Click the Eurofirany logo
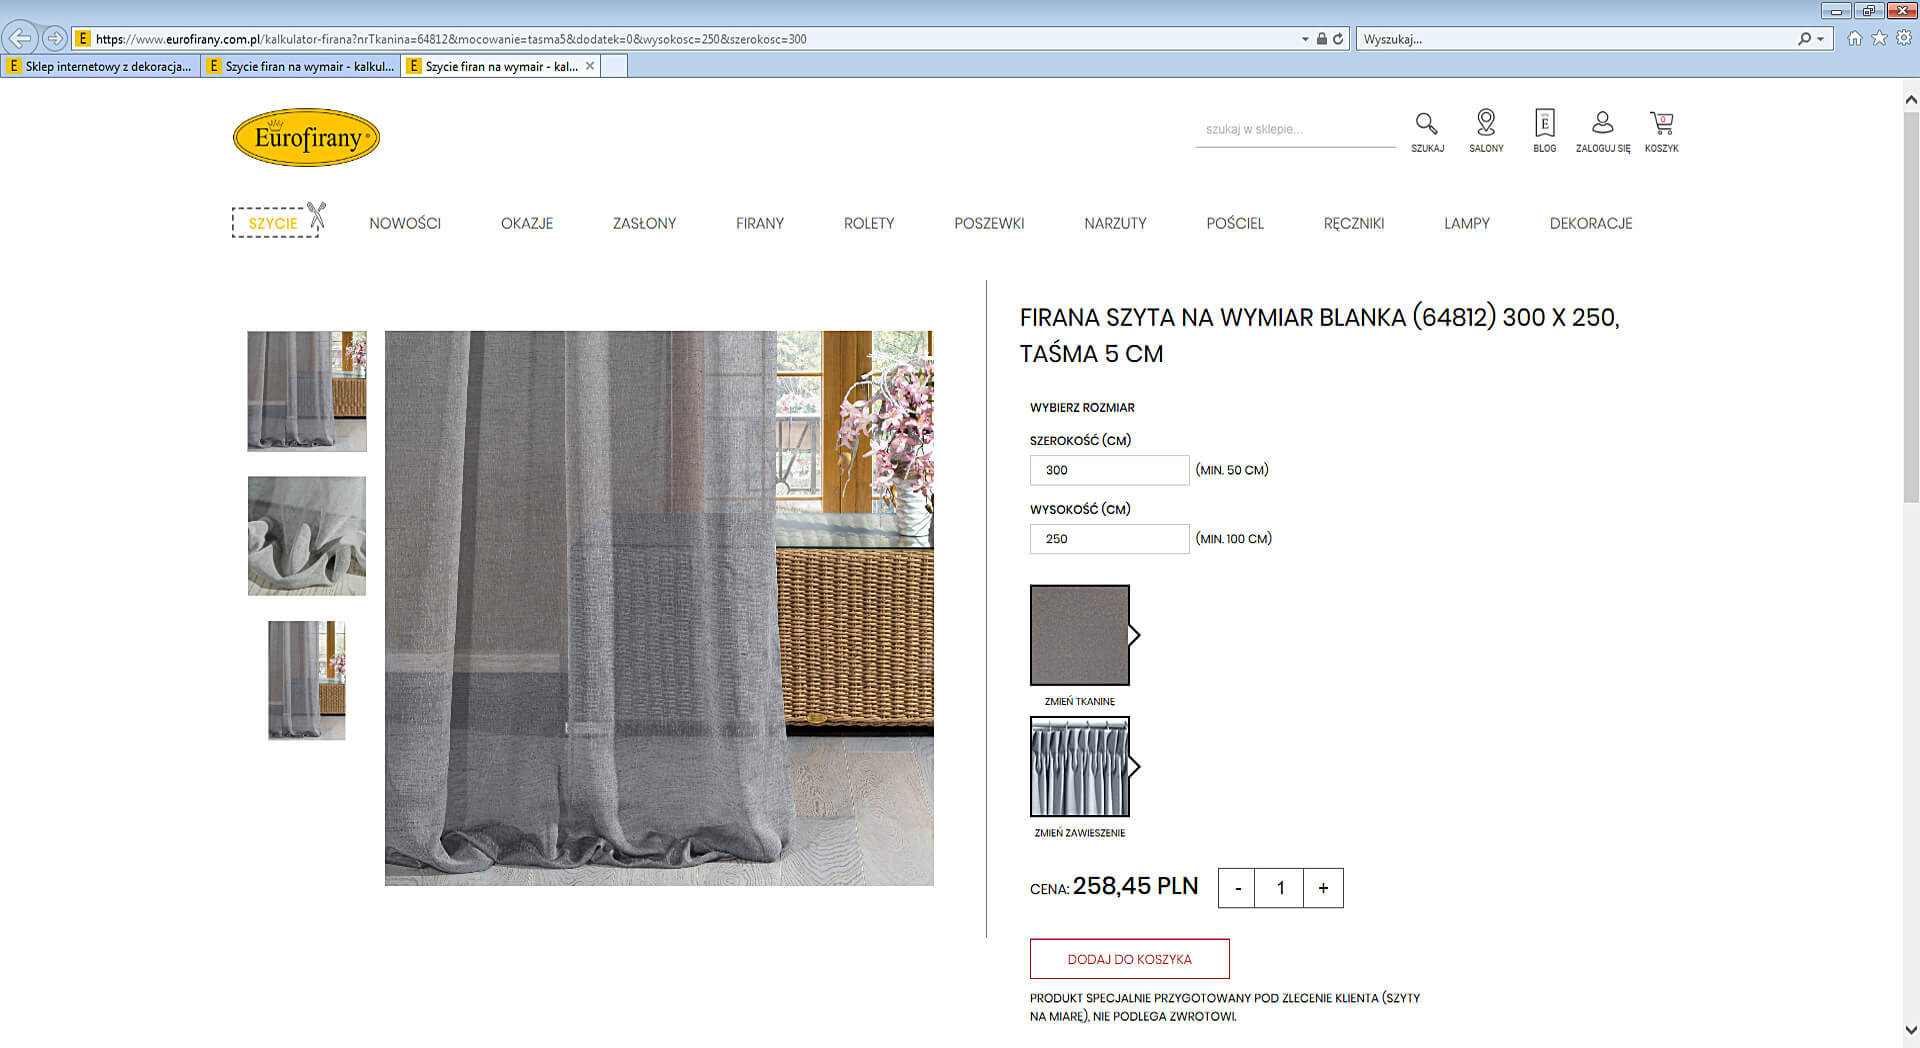The image size is (1920, 1048). click(x=306, y=137)
